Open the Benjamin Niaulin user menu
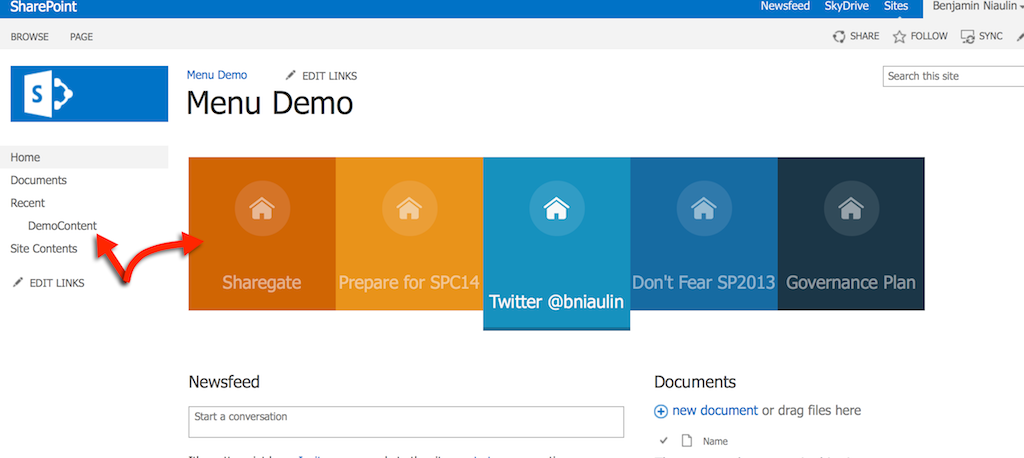 pos(977,7)
